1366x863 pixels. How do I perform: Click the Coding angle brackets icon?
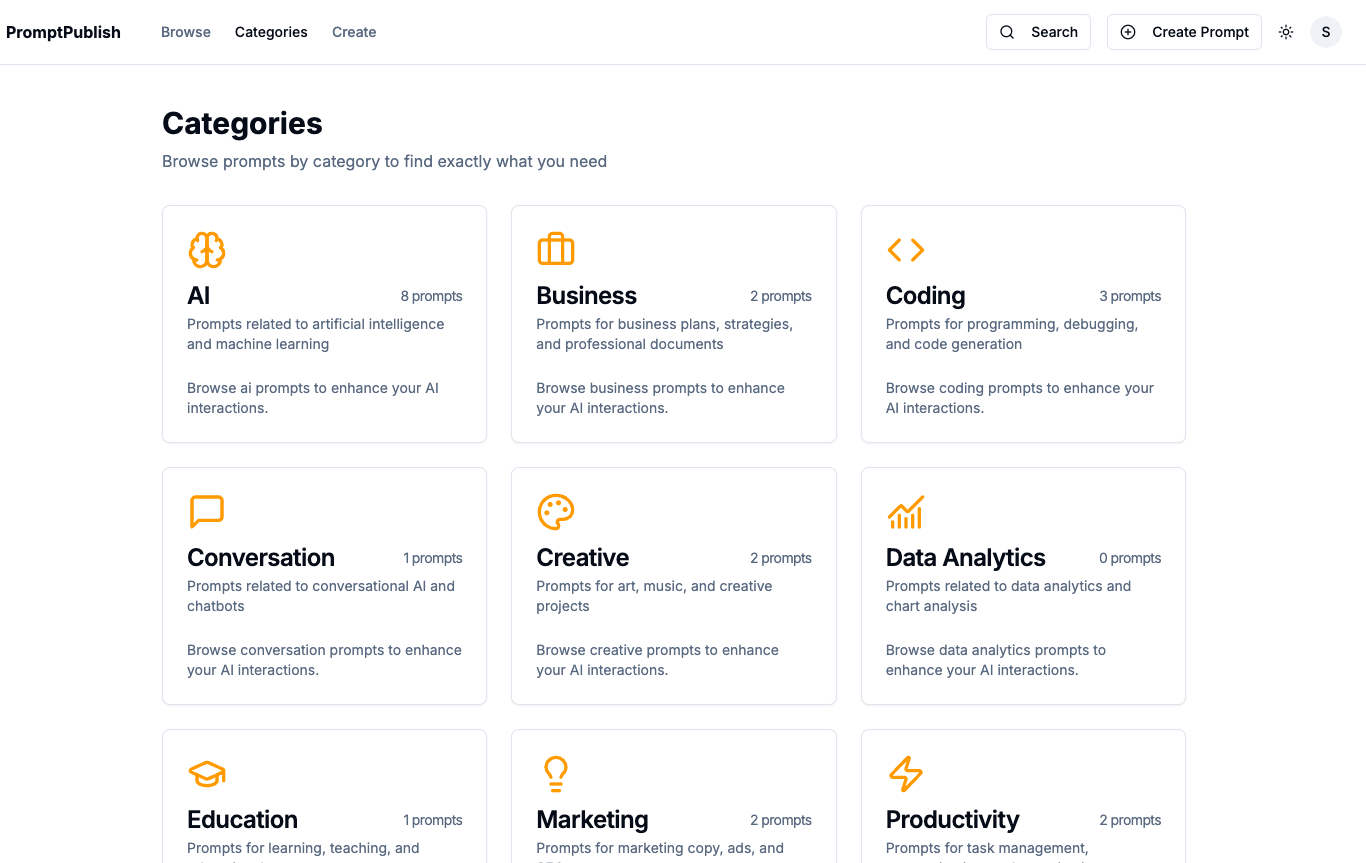(x=905, y=250)
